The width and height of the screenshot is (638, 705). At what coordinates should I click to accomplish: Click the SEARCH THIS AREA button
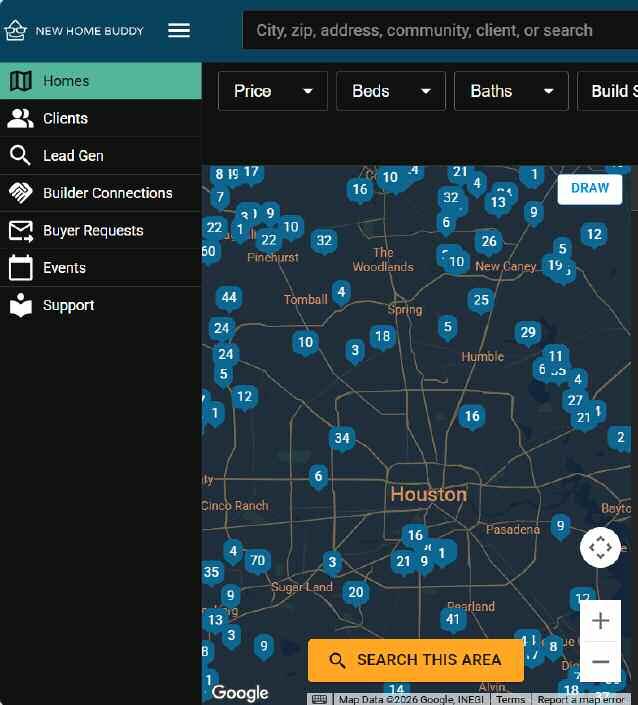click(416, 660)
